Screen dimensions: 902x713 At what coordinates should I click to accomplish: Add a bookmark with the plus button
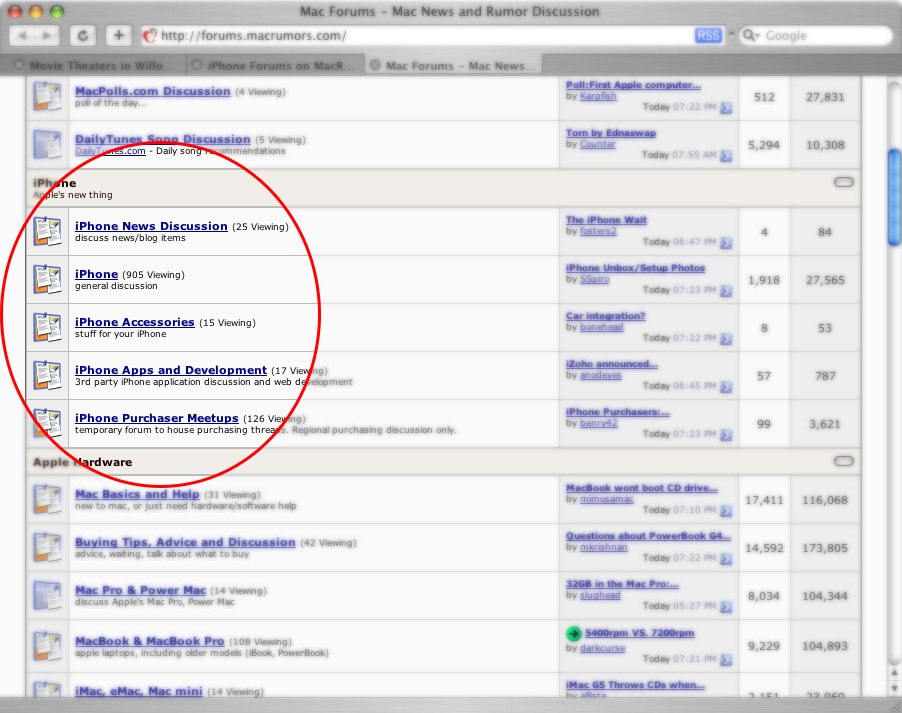[119, 36]
